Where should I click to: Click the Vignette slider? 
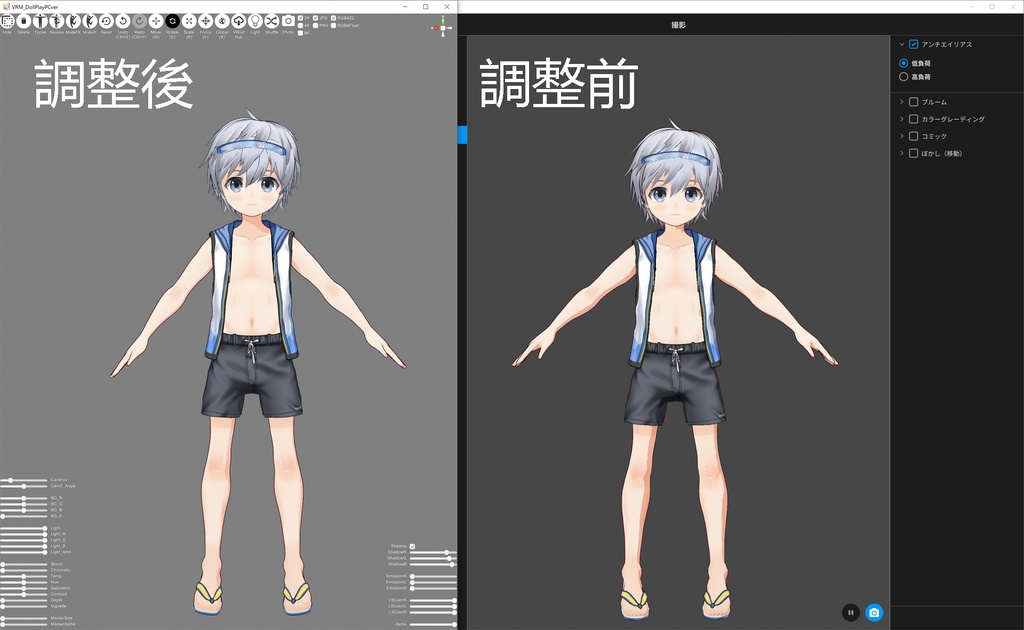tap(24, 606)
